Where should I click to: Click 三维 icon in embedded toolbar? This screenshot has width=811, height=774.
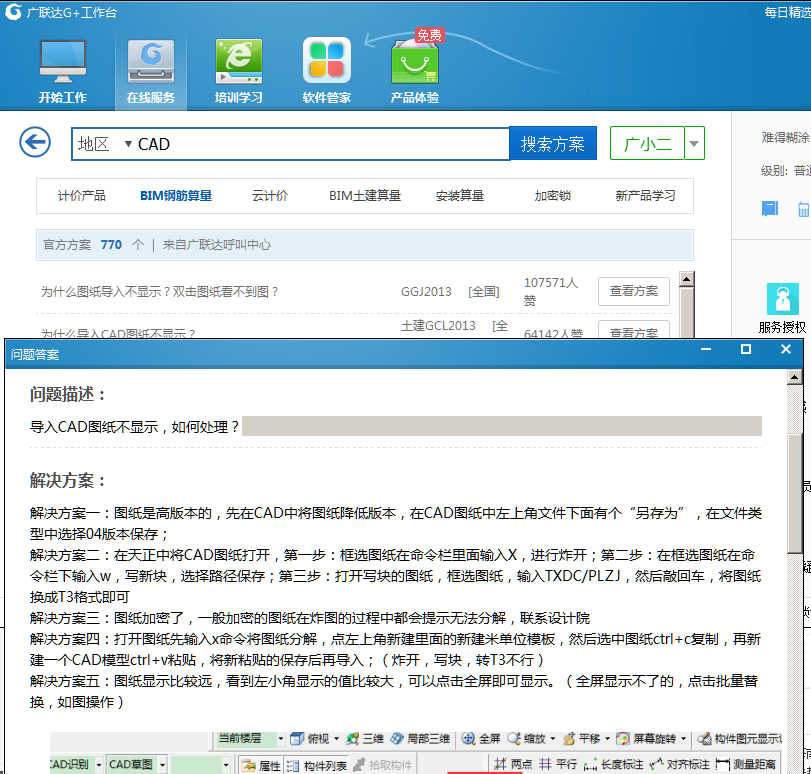coord(353,738)
